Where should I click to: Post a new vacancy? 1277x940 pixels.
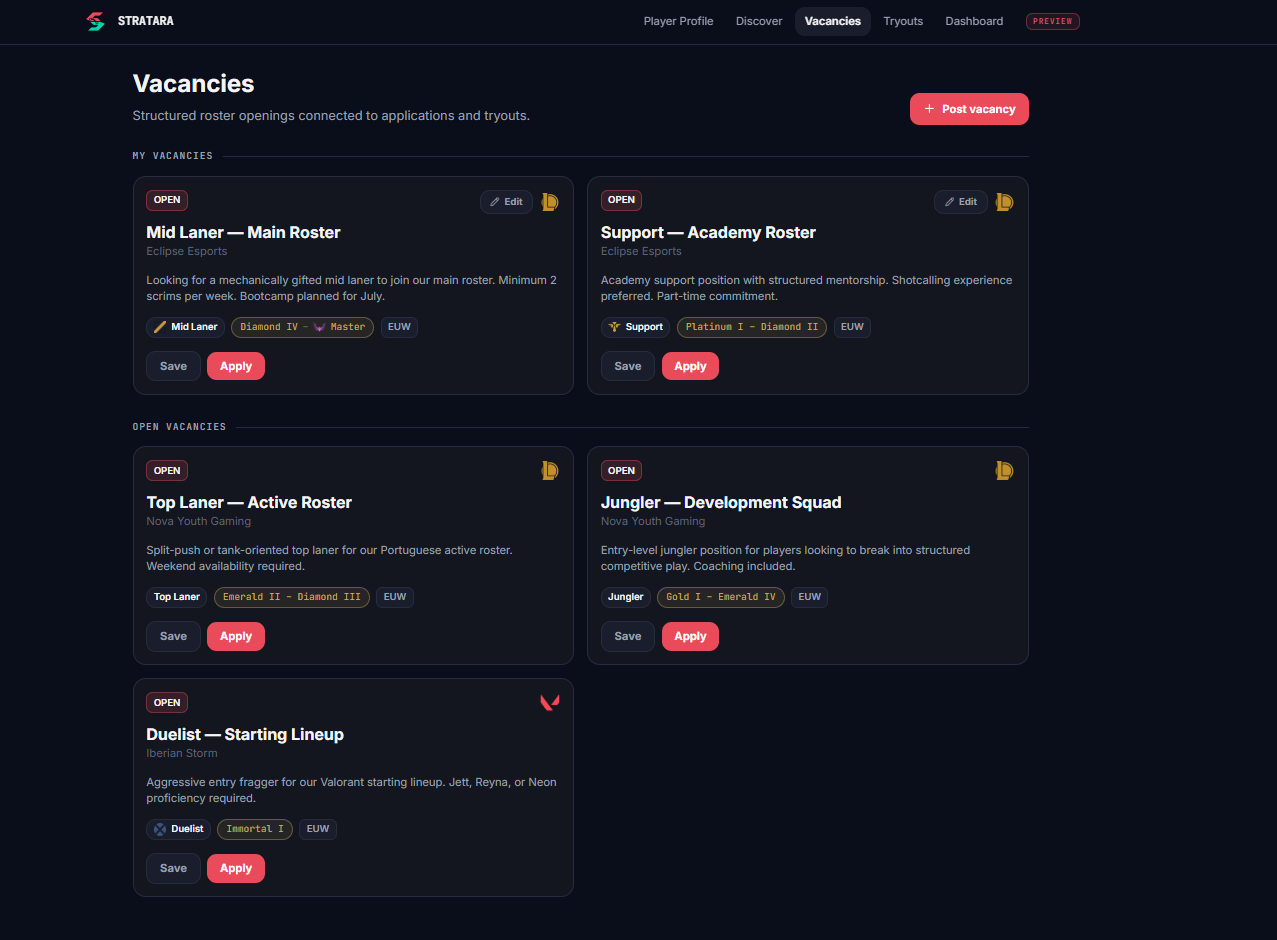click(969, 109)
